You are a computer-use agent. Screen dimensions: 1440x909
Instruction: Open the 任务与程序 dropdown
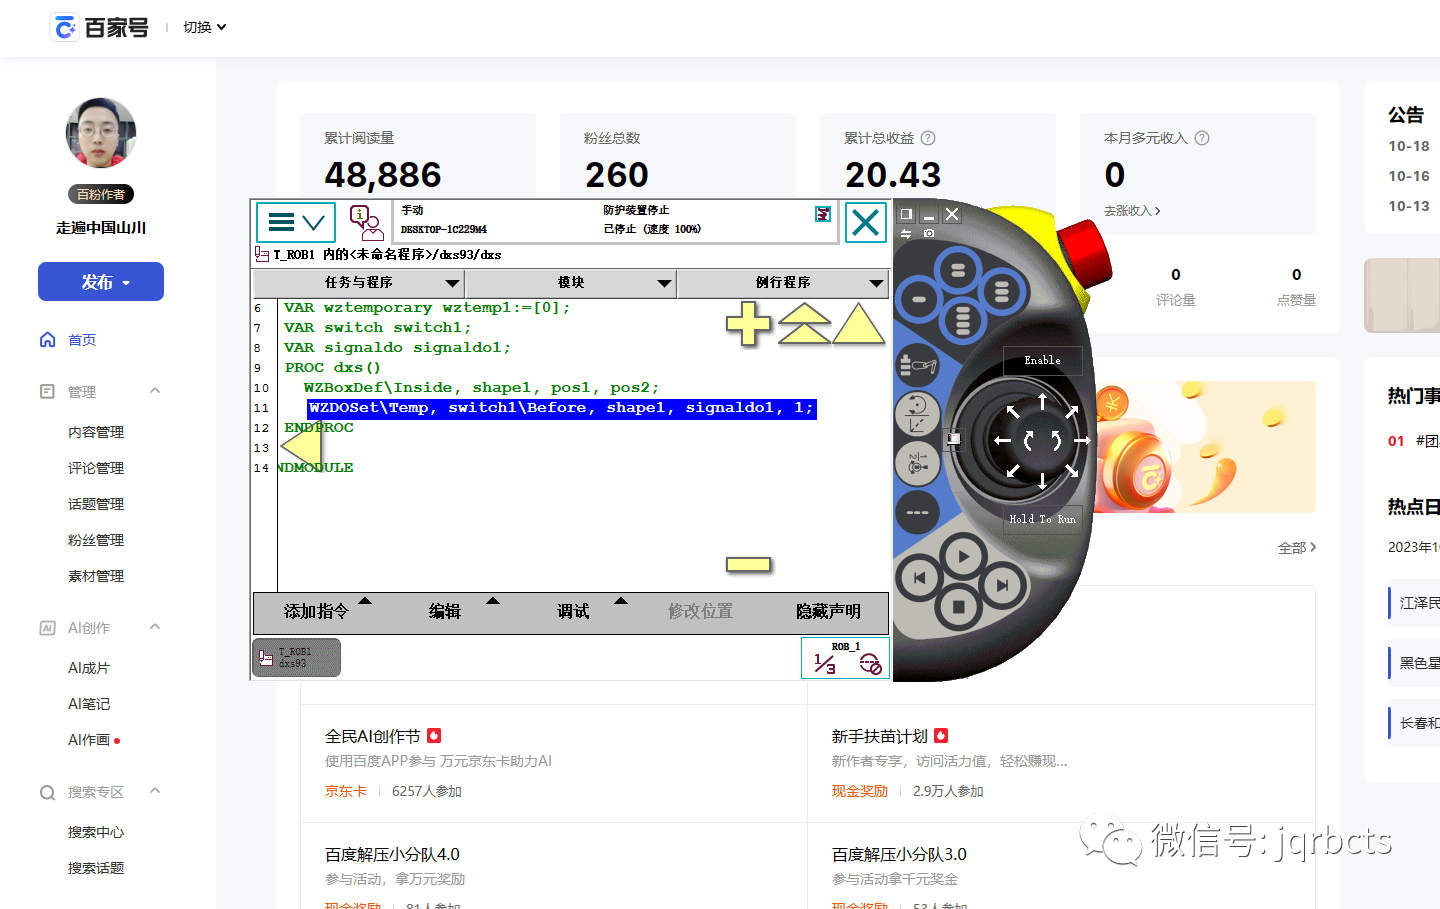click(x=358, y=283)
